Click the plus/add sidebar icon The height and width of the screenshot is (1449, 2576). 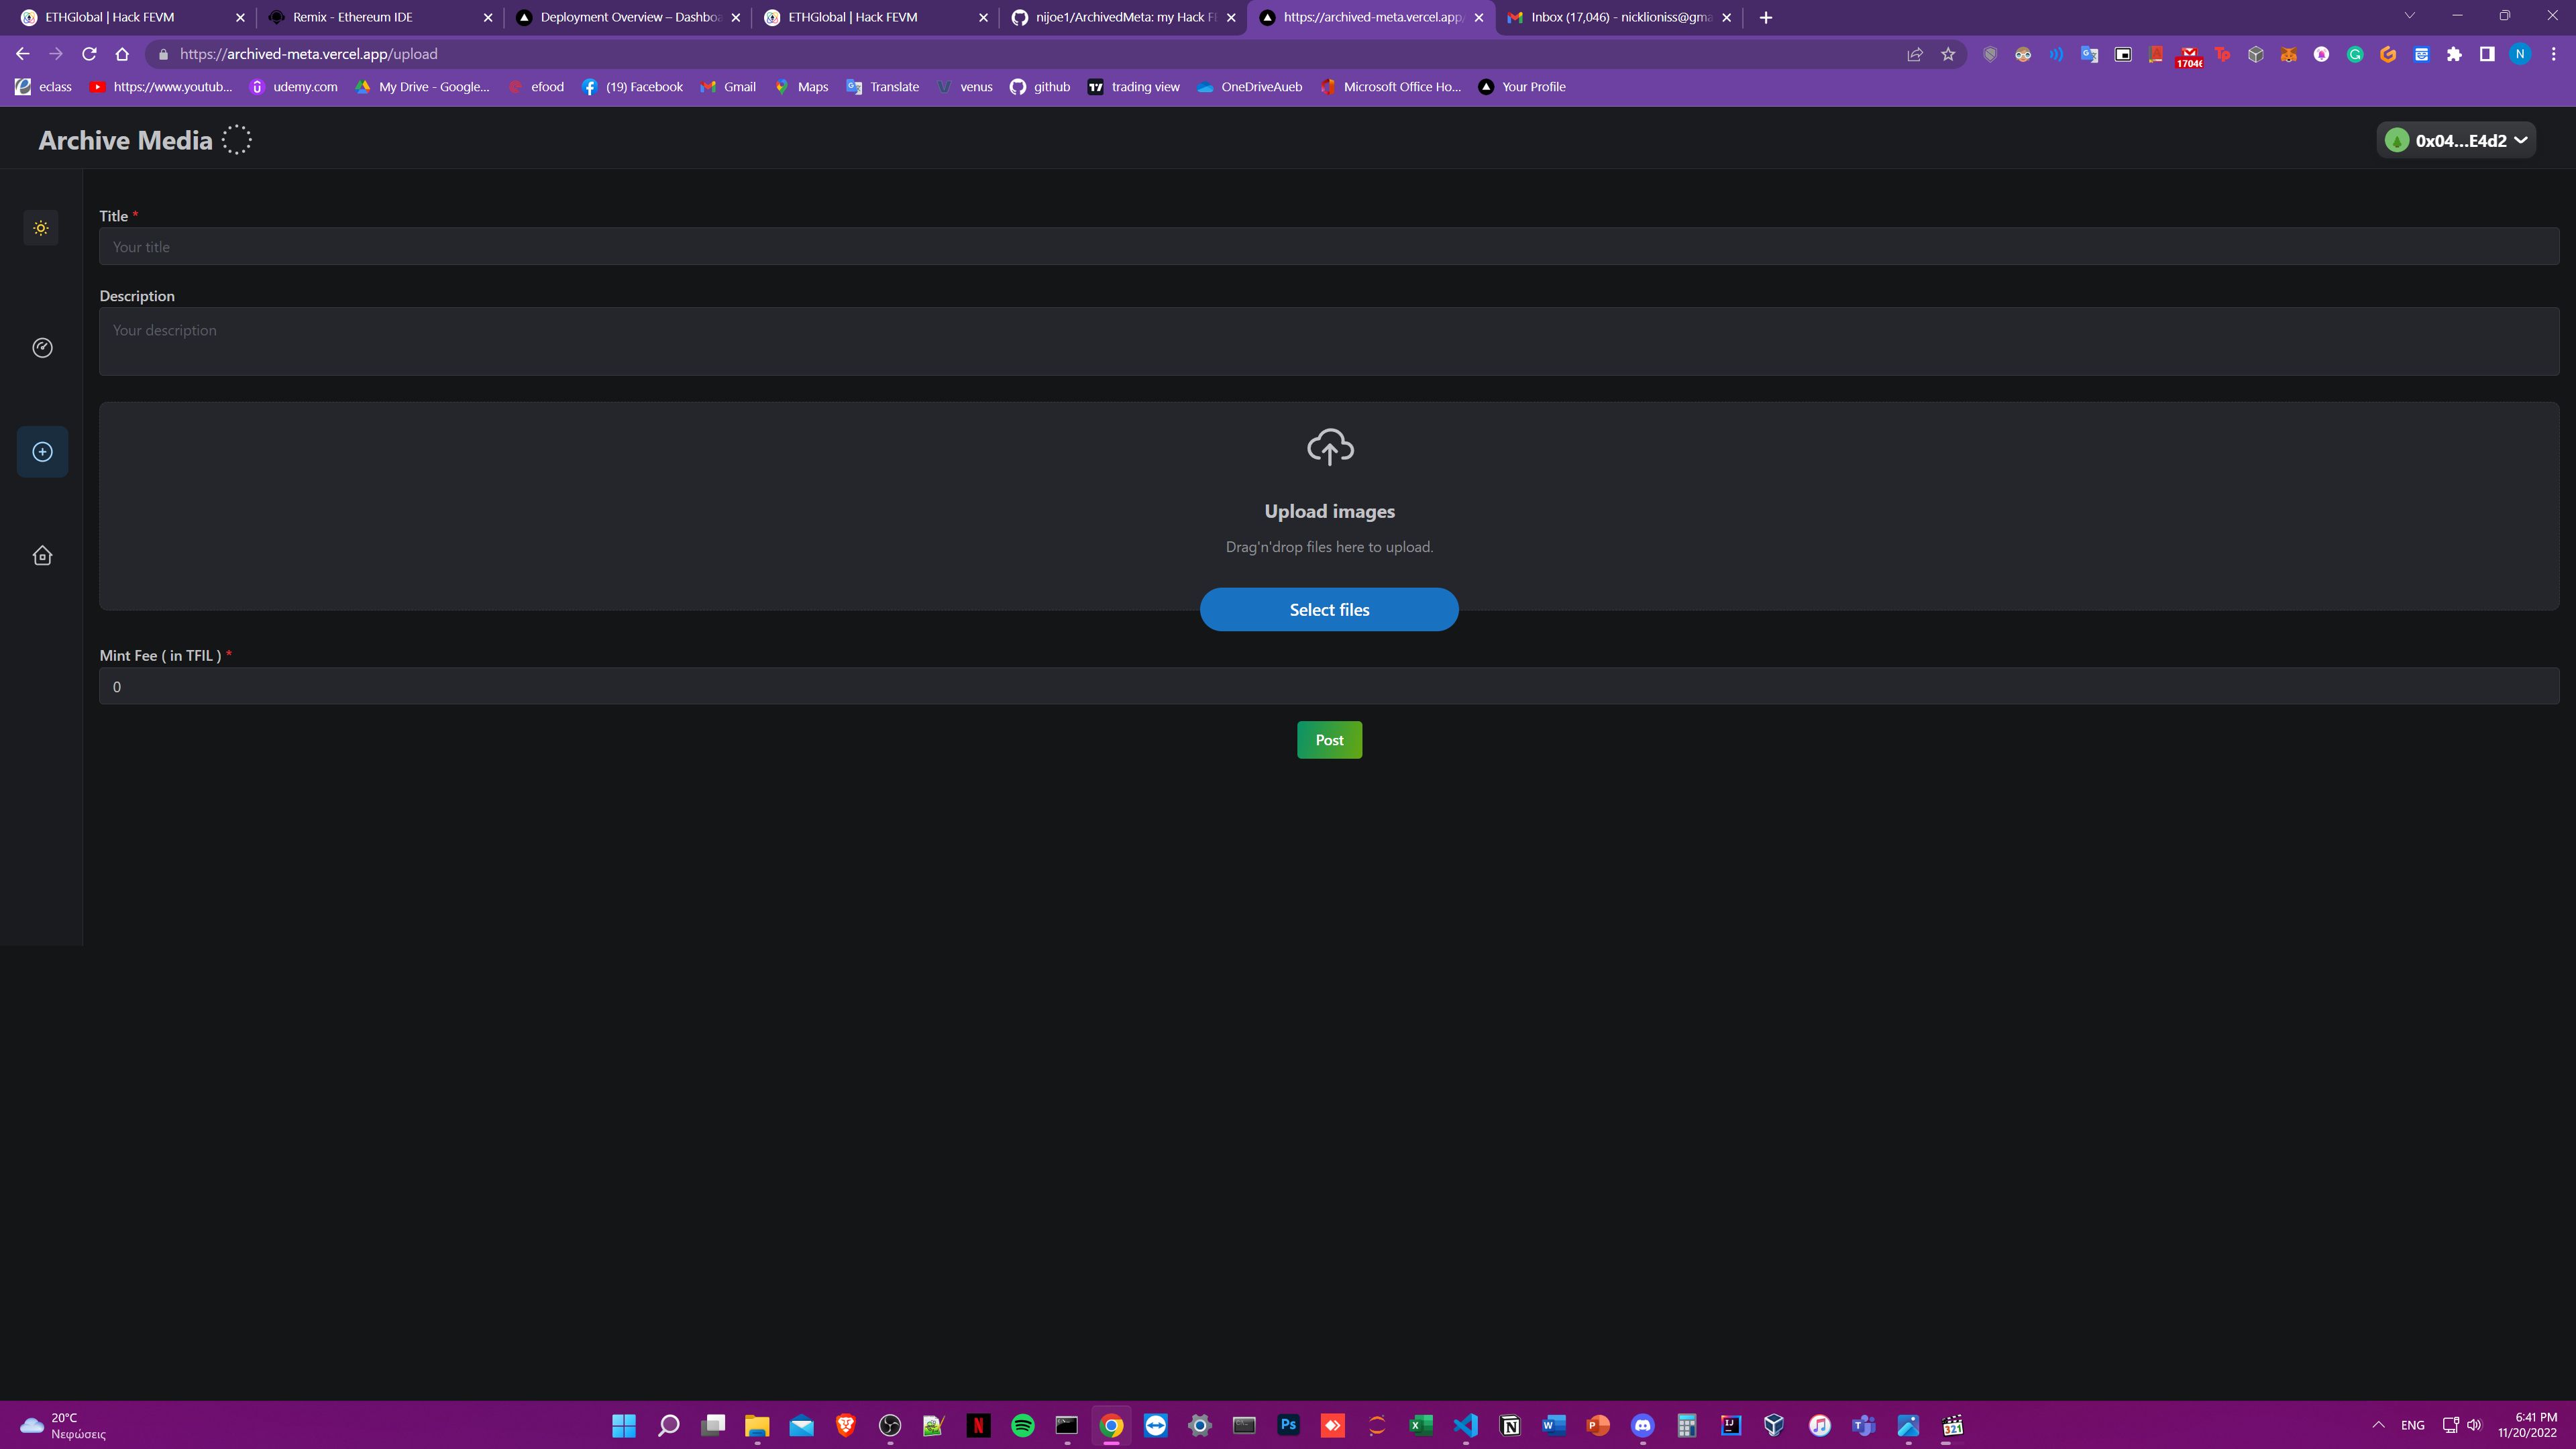pyautogui.click(x=42, y=451)
